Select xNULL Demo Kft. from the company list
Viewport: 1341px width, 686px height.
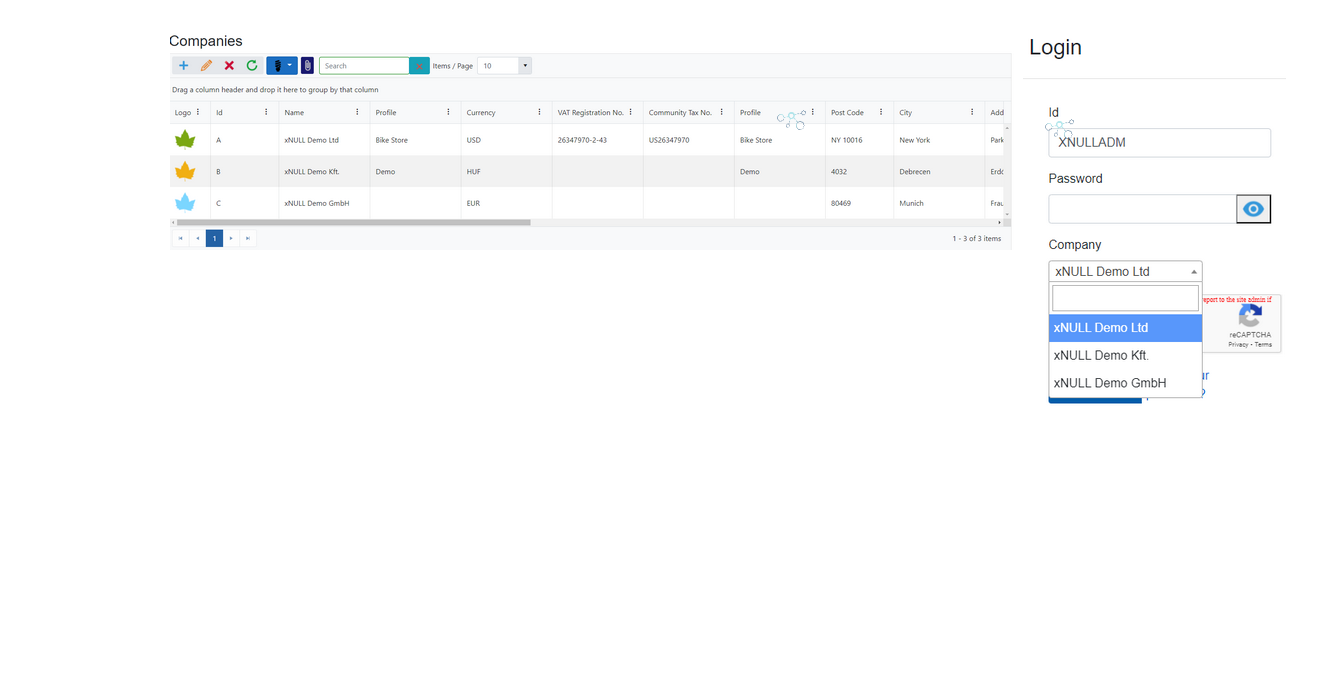[1101, 355]
